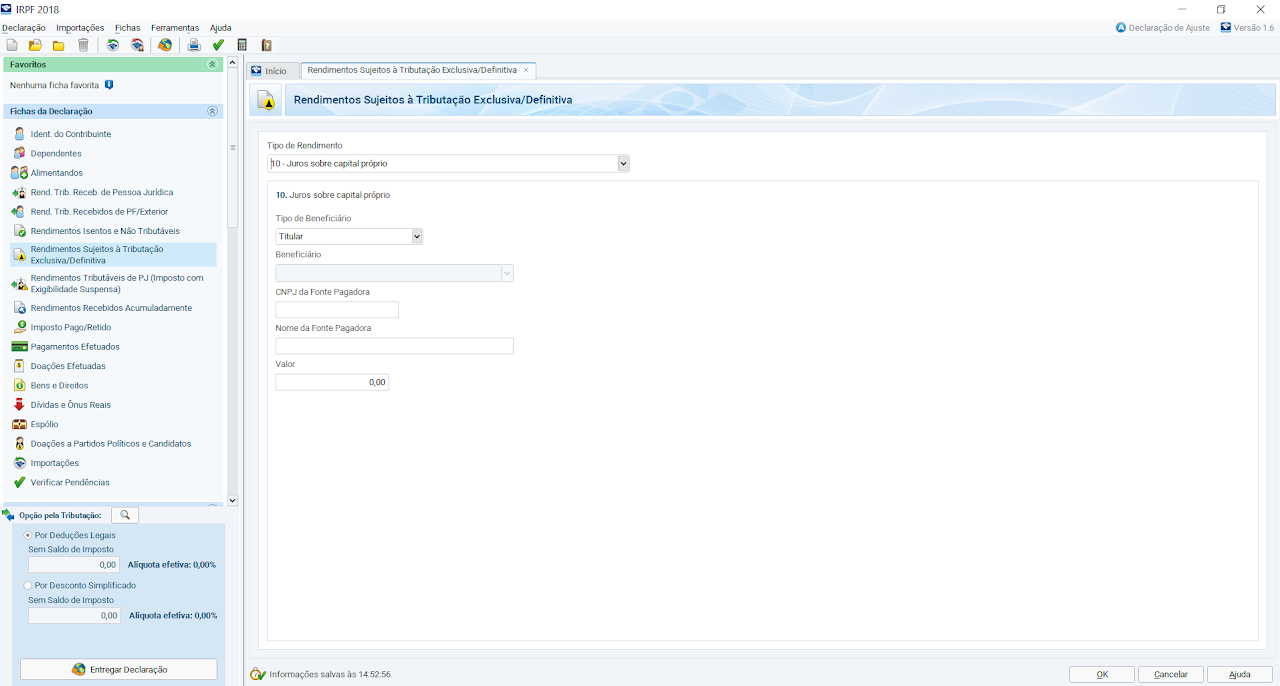Click the trash can delete icon
This screenshot has height=686, width=1280.
83,45
